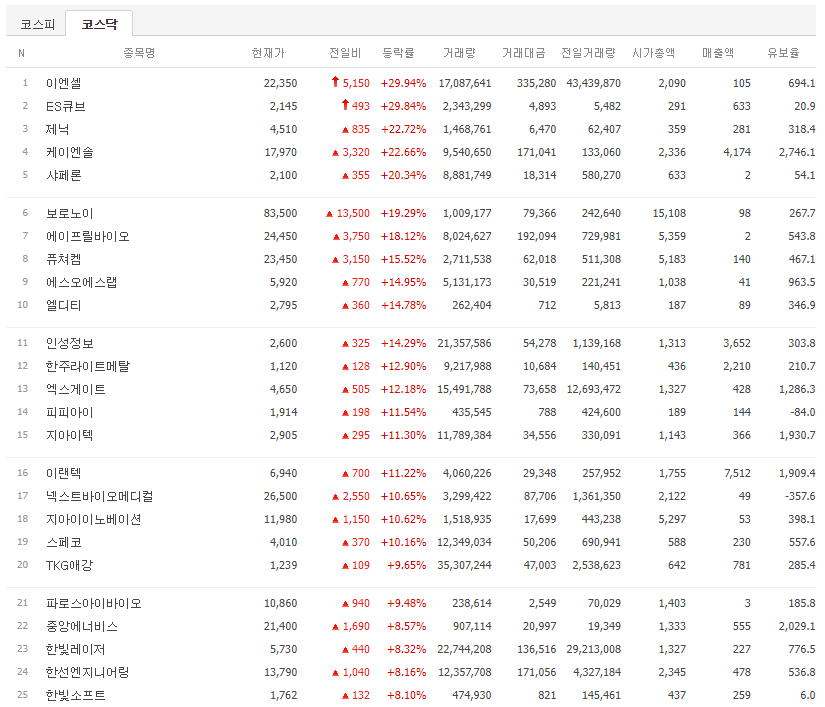Click the 전일비 column header

pyautogui.click(x=345, y=53)
